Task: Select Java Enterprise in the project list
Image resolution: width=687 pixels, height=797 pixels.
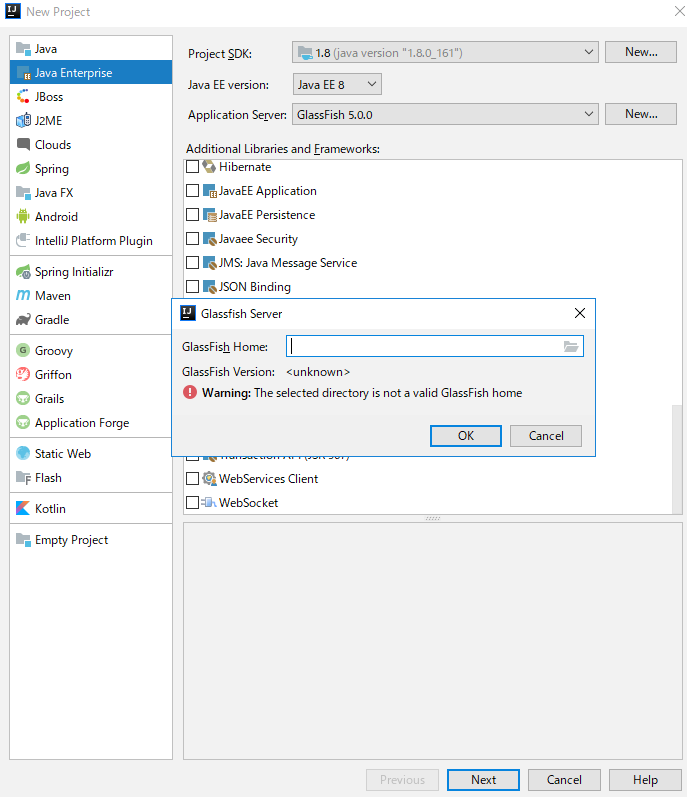Action: pos(91,73)
